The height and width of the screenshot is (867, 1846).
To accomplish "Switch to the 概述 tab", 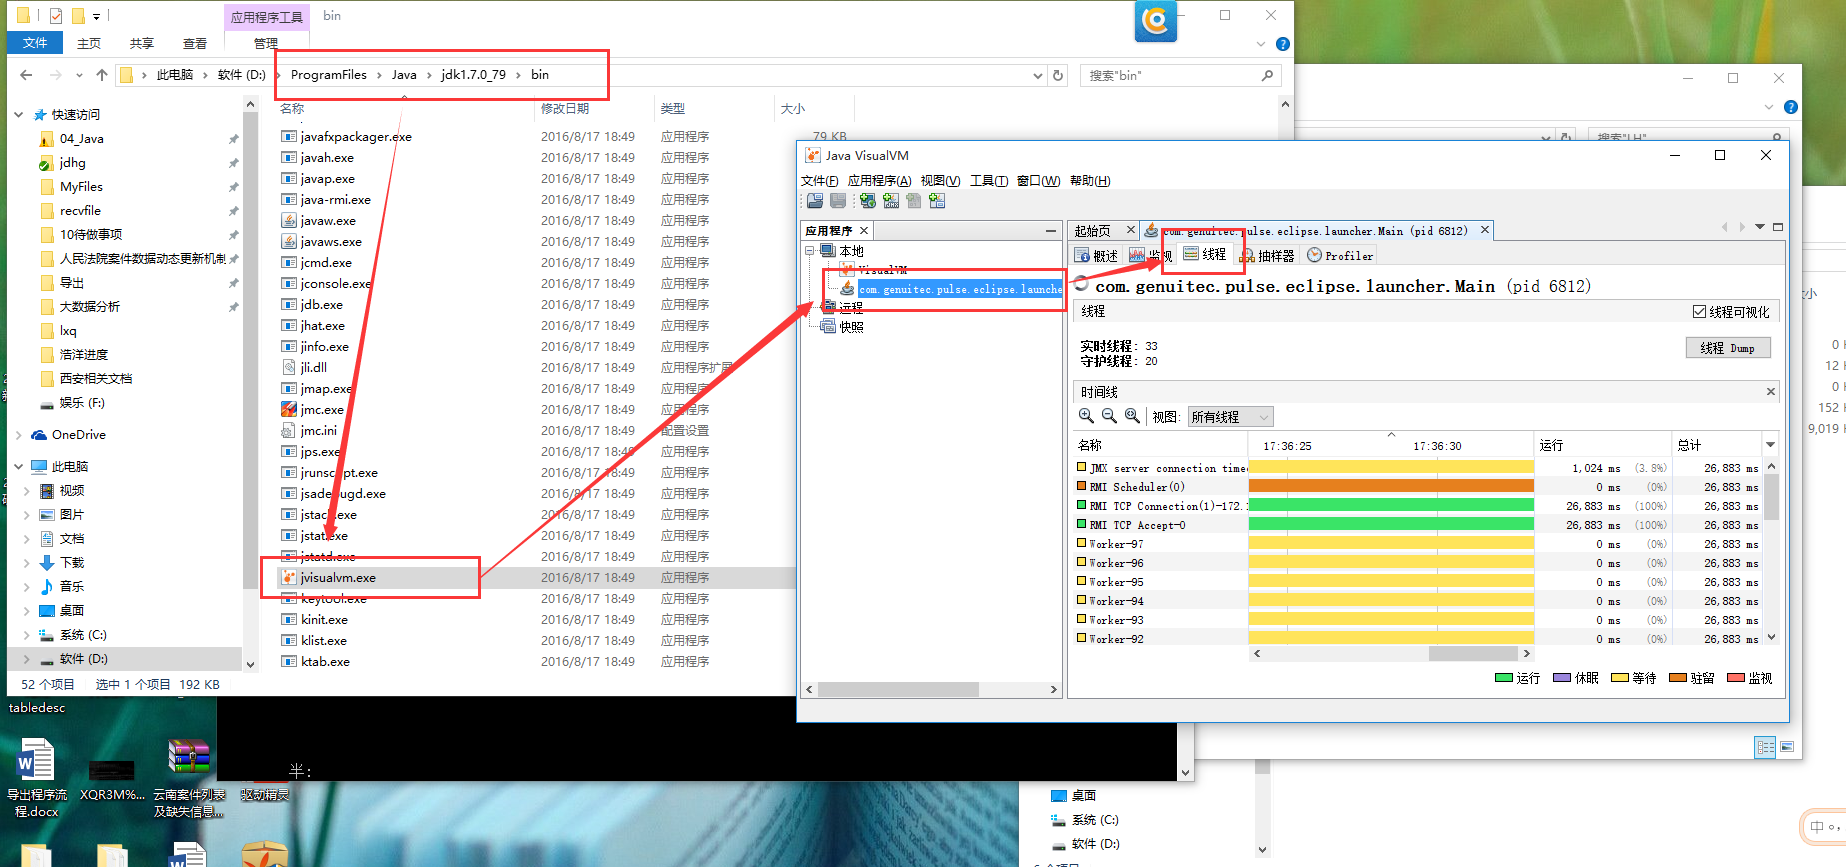I will (x=1096, y=256).
